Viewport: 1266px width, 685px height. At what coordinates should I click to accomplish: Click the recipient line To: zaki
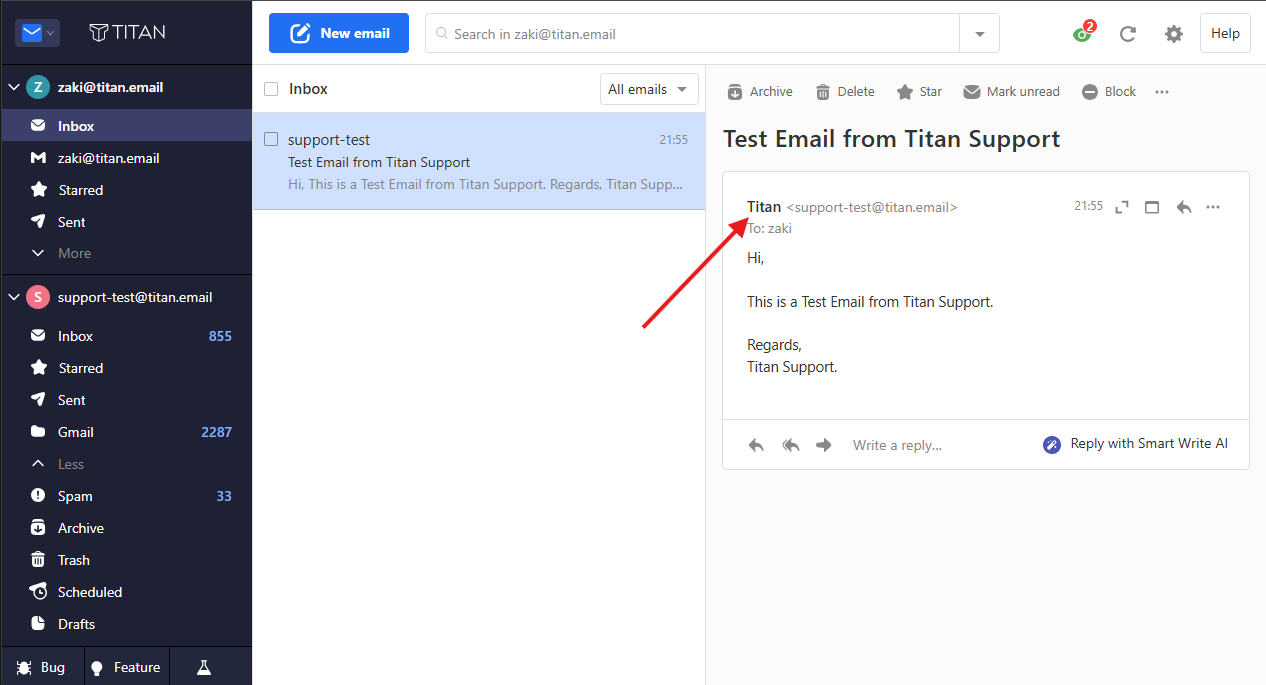click(x=770, y=228)
